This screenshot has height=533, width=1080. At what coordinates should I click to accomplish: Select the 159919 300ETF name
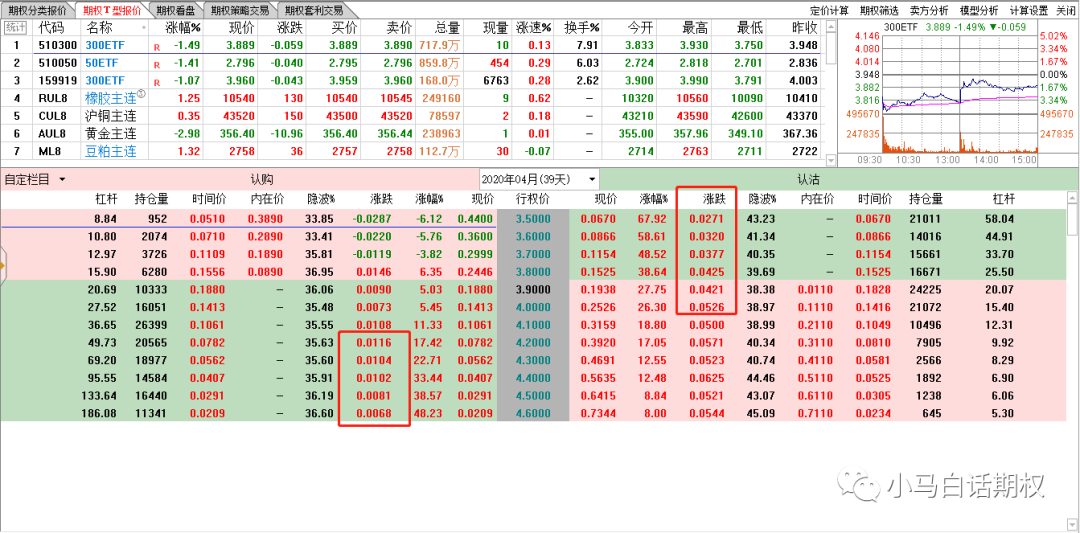coord(105,81)
